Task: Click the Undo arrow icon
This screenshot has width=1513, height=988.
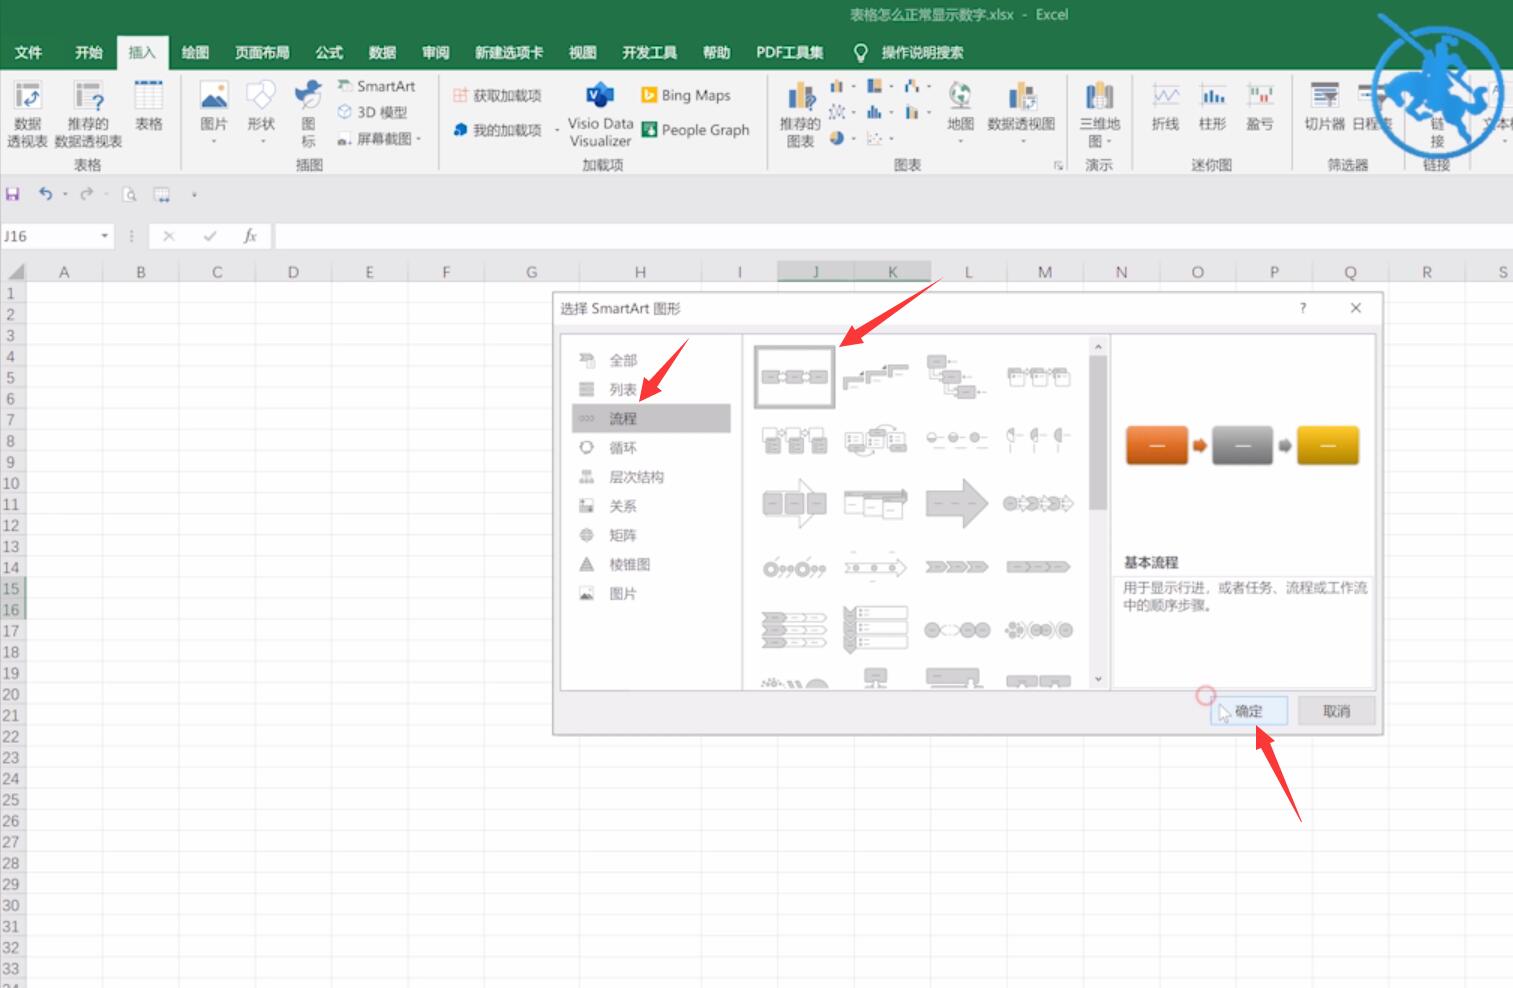Action: [45, 194]
